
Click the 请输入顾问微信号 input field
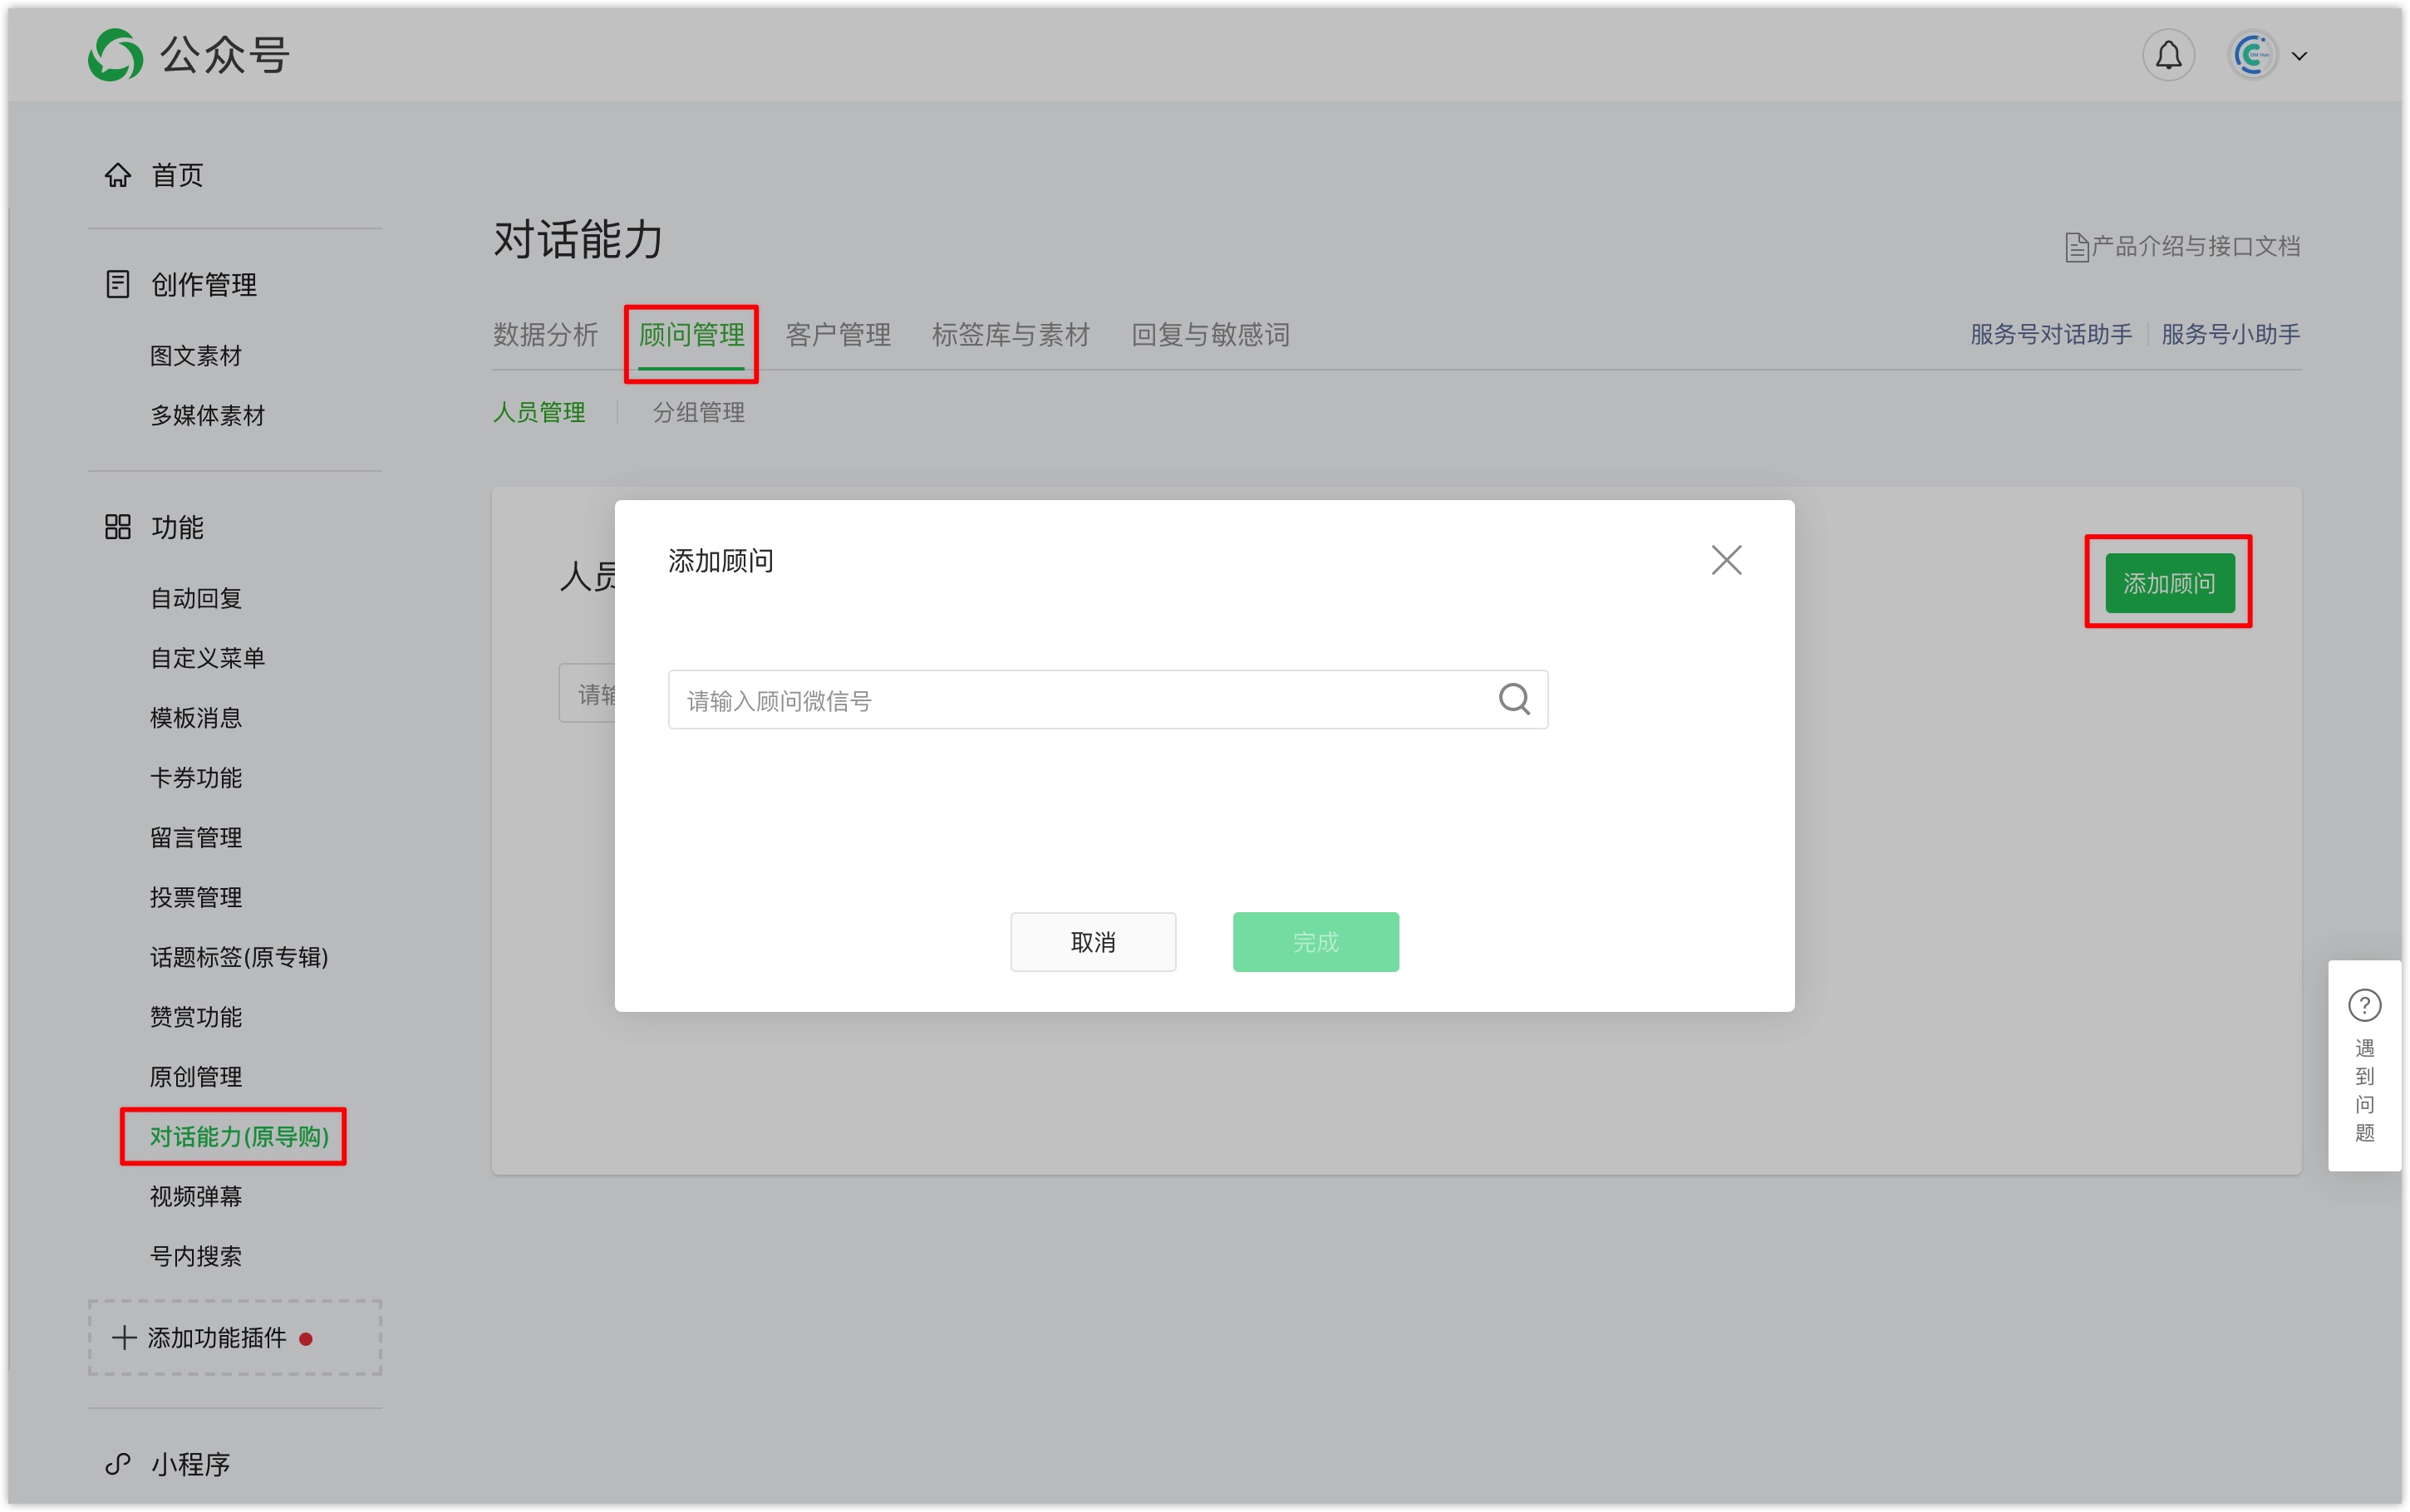pos(1108,699)
